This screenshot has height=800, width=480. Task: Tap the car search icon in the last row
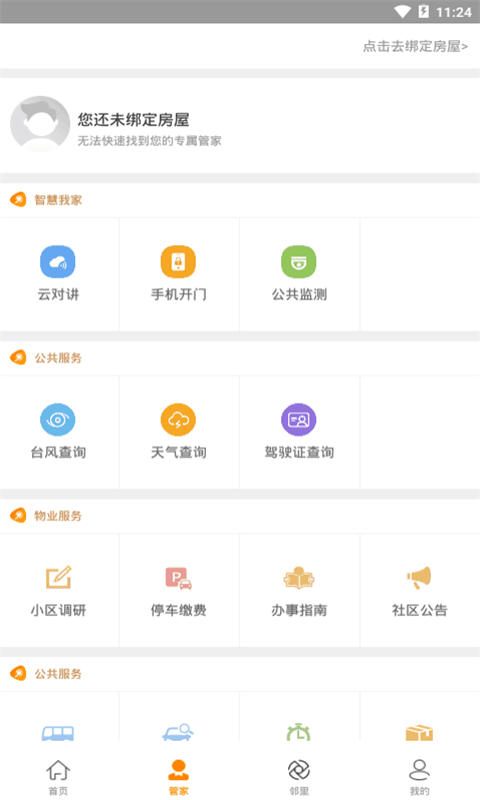point(178,732)
